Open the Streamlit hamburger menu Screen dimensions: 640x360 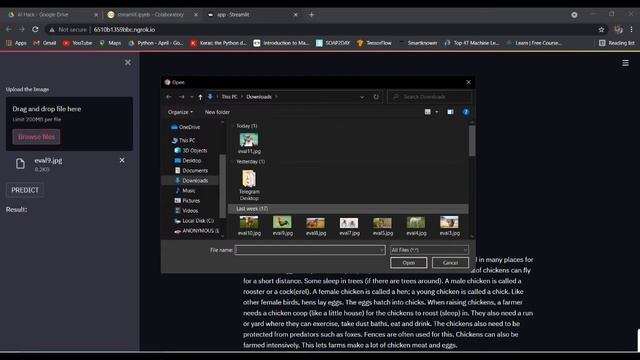click(x=625, y=63)
